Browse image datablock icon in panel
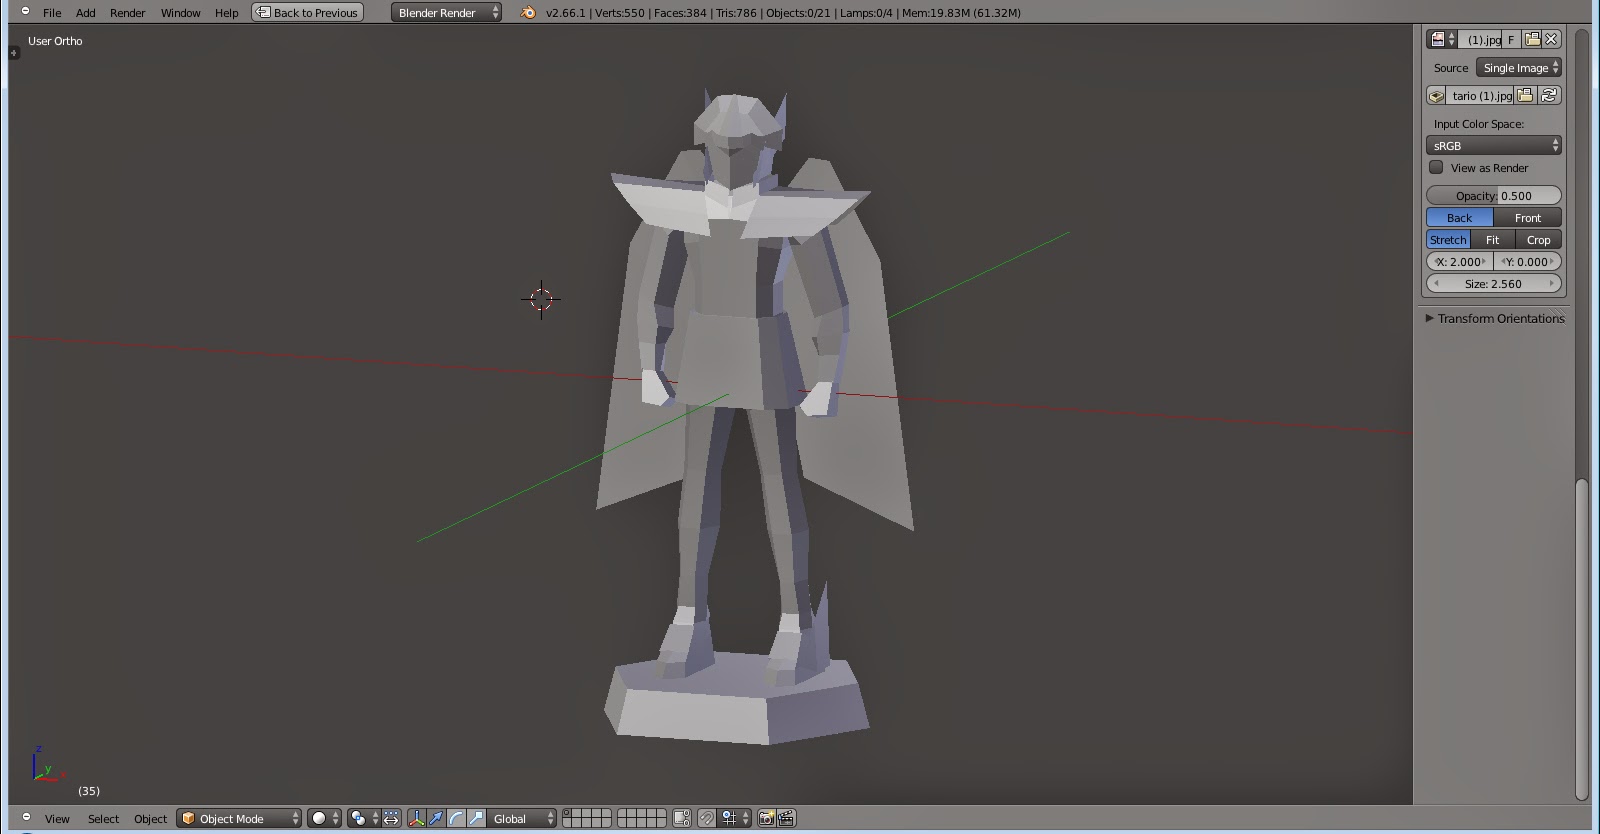The width and height of the screenshot is (1600, 834). tap(1441, 39)
